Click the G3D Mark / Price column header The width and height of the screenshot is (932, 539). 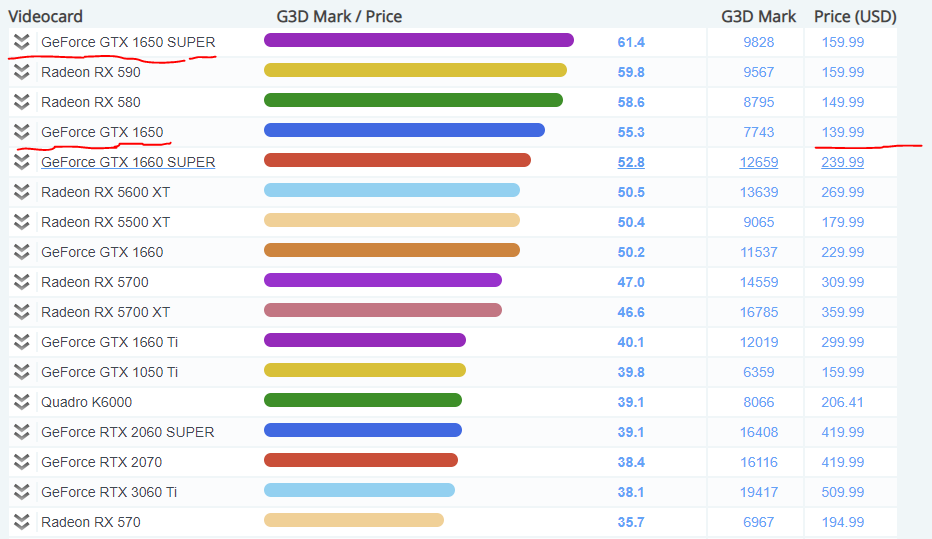pos(339,17)
